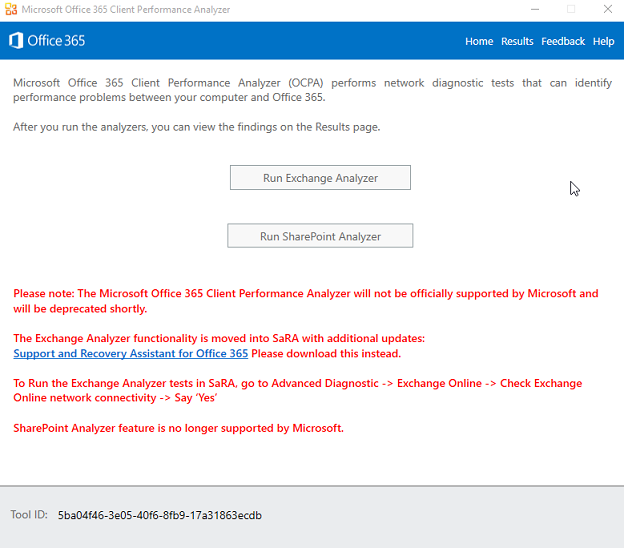Screen dimensions: 624x548
Task: Click the 'Office 365' header text
Action: coord(56,41)
